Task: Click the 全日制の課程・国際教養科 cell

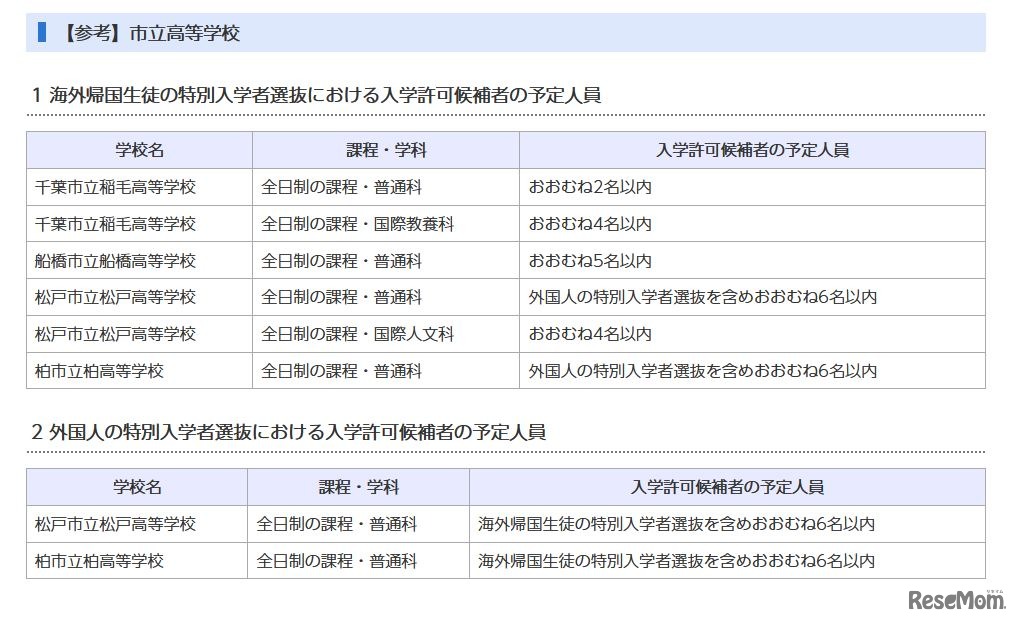Action: (x=357, y=224)
